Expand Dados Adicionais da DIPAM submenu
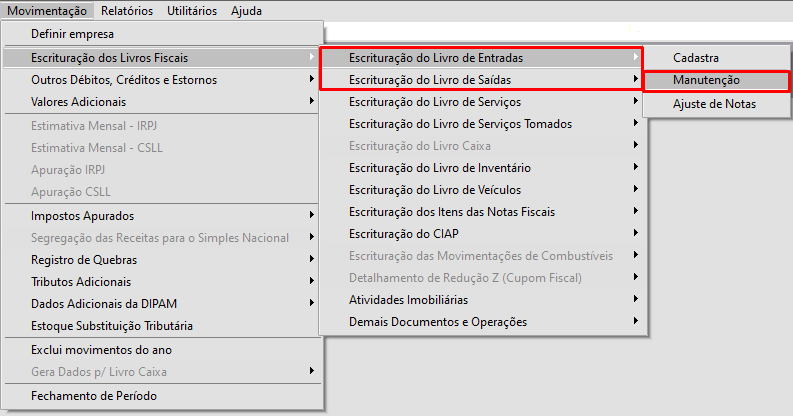The width and height of the screenshot is (793, 416). [163, 304]
